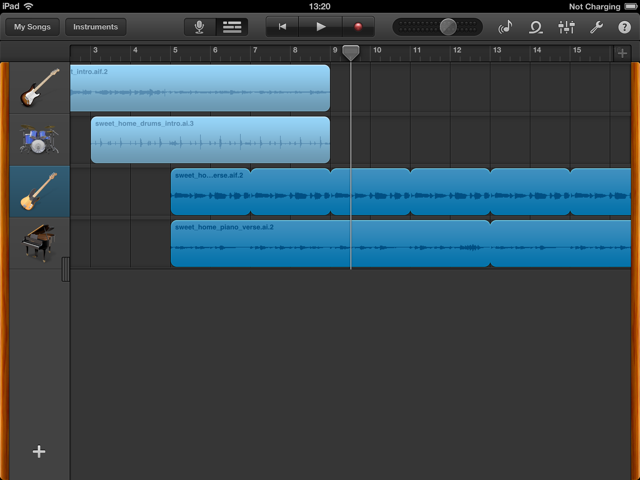Switch to the microphone instrument view
The width and height of the screenshot is (640, 480).
click(200, 27)
